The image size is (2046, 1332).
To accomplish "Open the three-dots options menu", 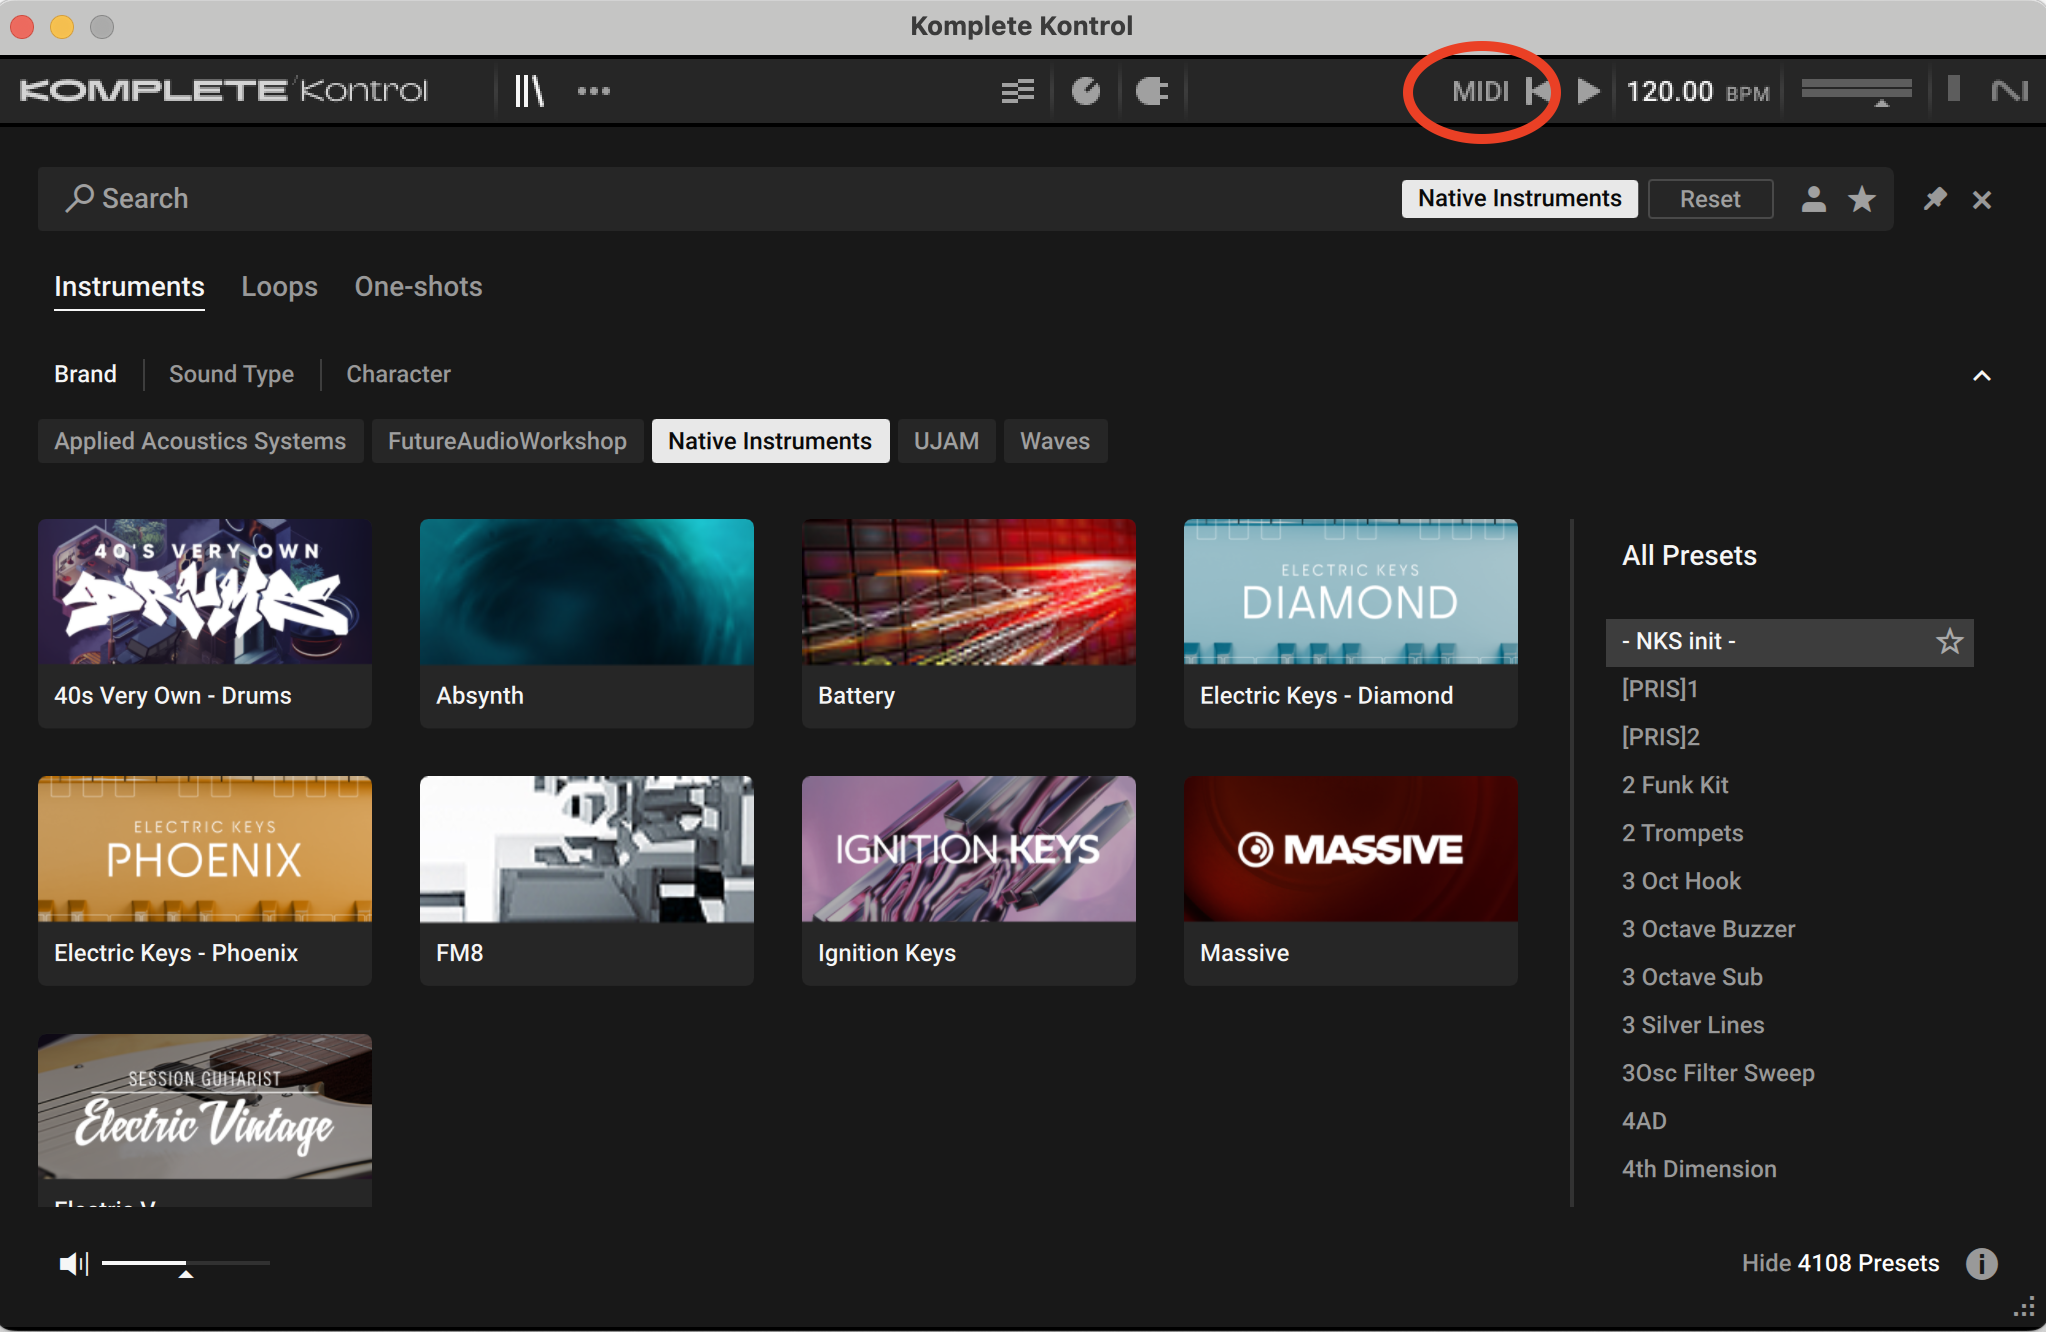I will 593,91.
